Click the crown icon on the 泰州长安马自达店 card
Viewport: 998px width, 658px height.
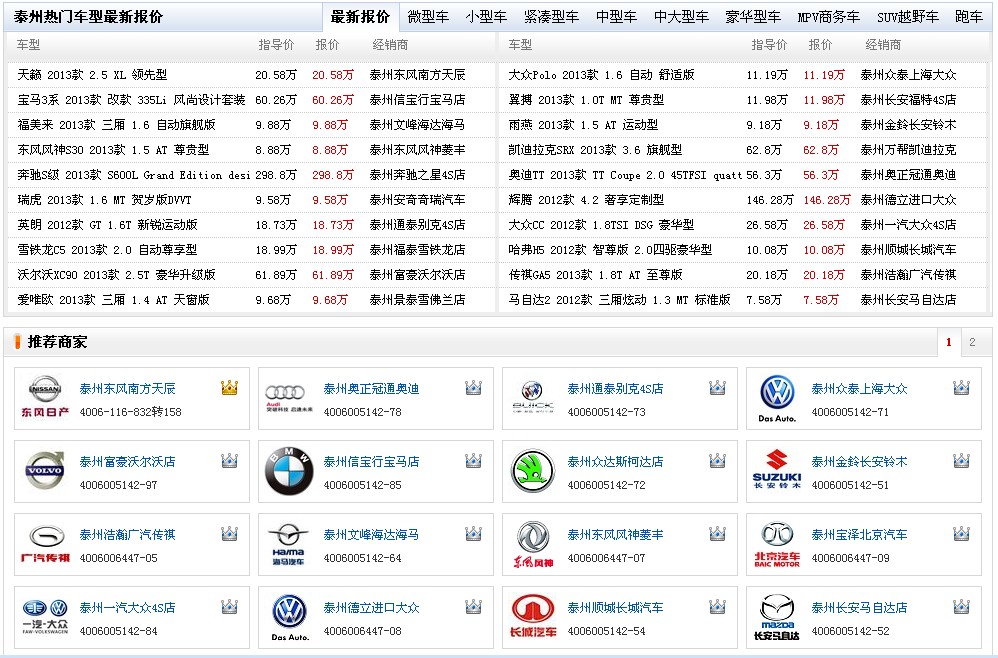coord(961,606)
